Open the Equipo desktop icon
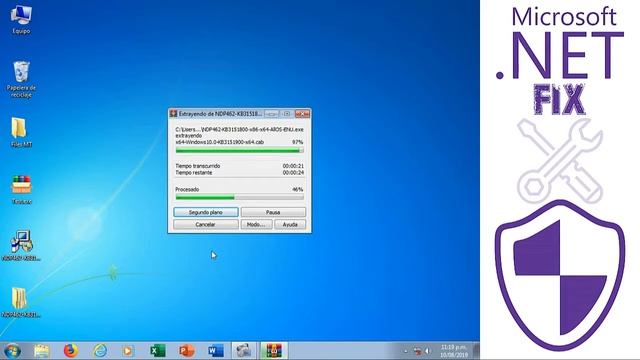The width and height of the screenshot is (640, 360). click(21, 19)
